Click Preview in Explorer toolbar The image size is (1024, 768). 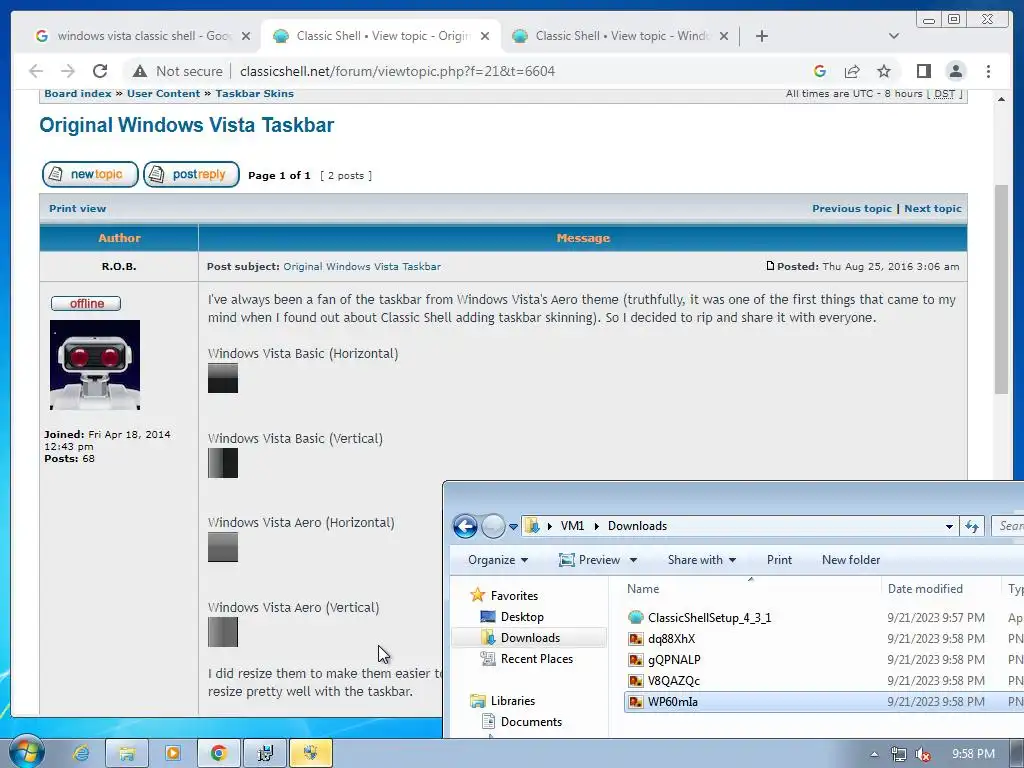tap(590, 560)
